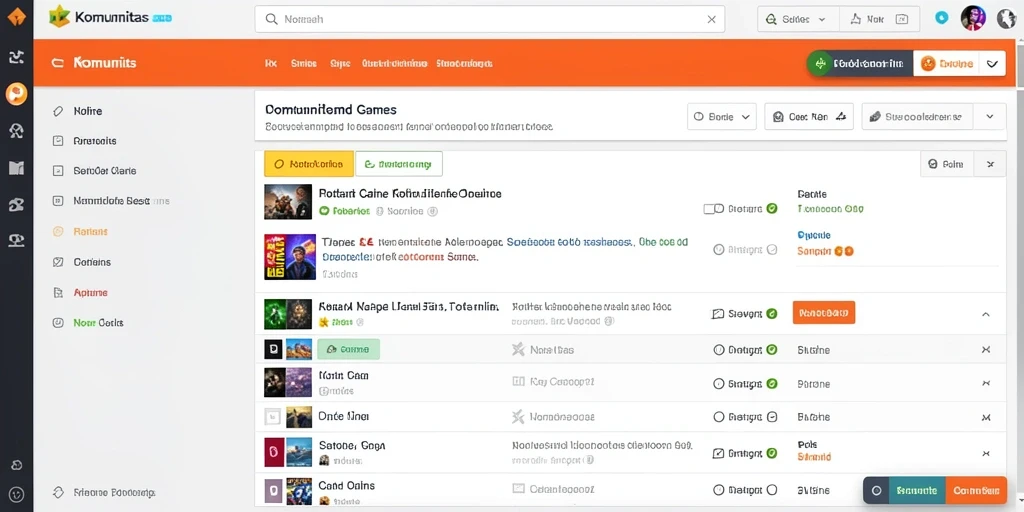This screenshot has height=512, width=1024.
Task: Open the Borde dropdown
Action: 722,117
